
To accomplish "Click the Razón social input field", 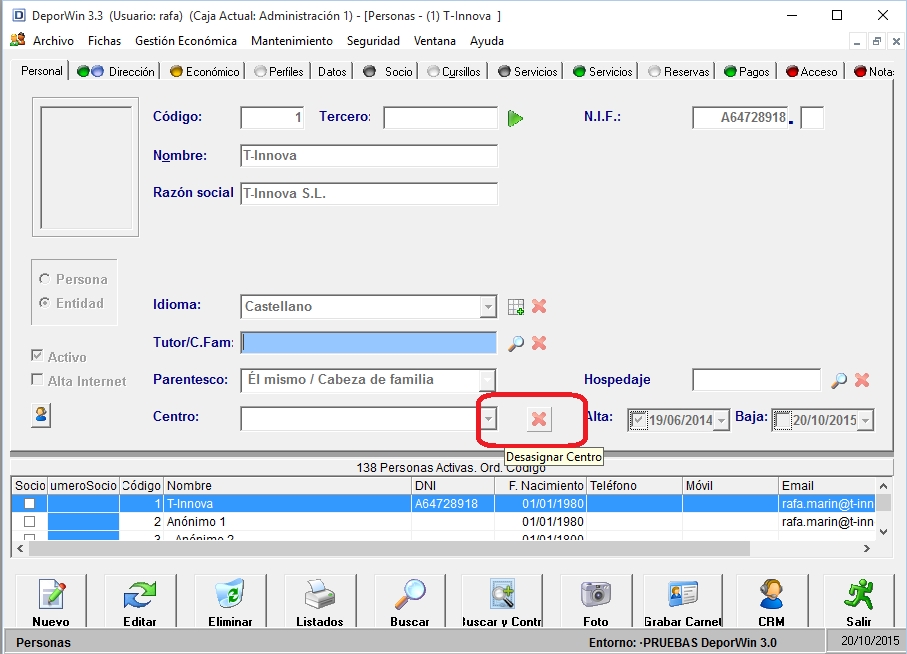I will (x=369, y=193).
